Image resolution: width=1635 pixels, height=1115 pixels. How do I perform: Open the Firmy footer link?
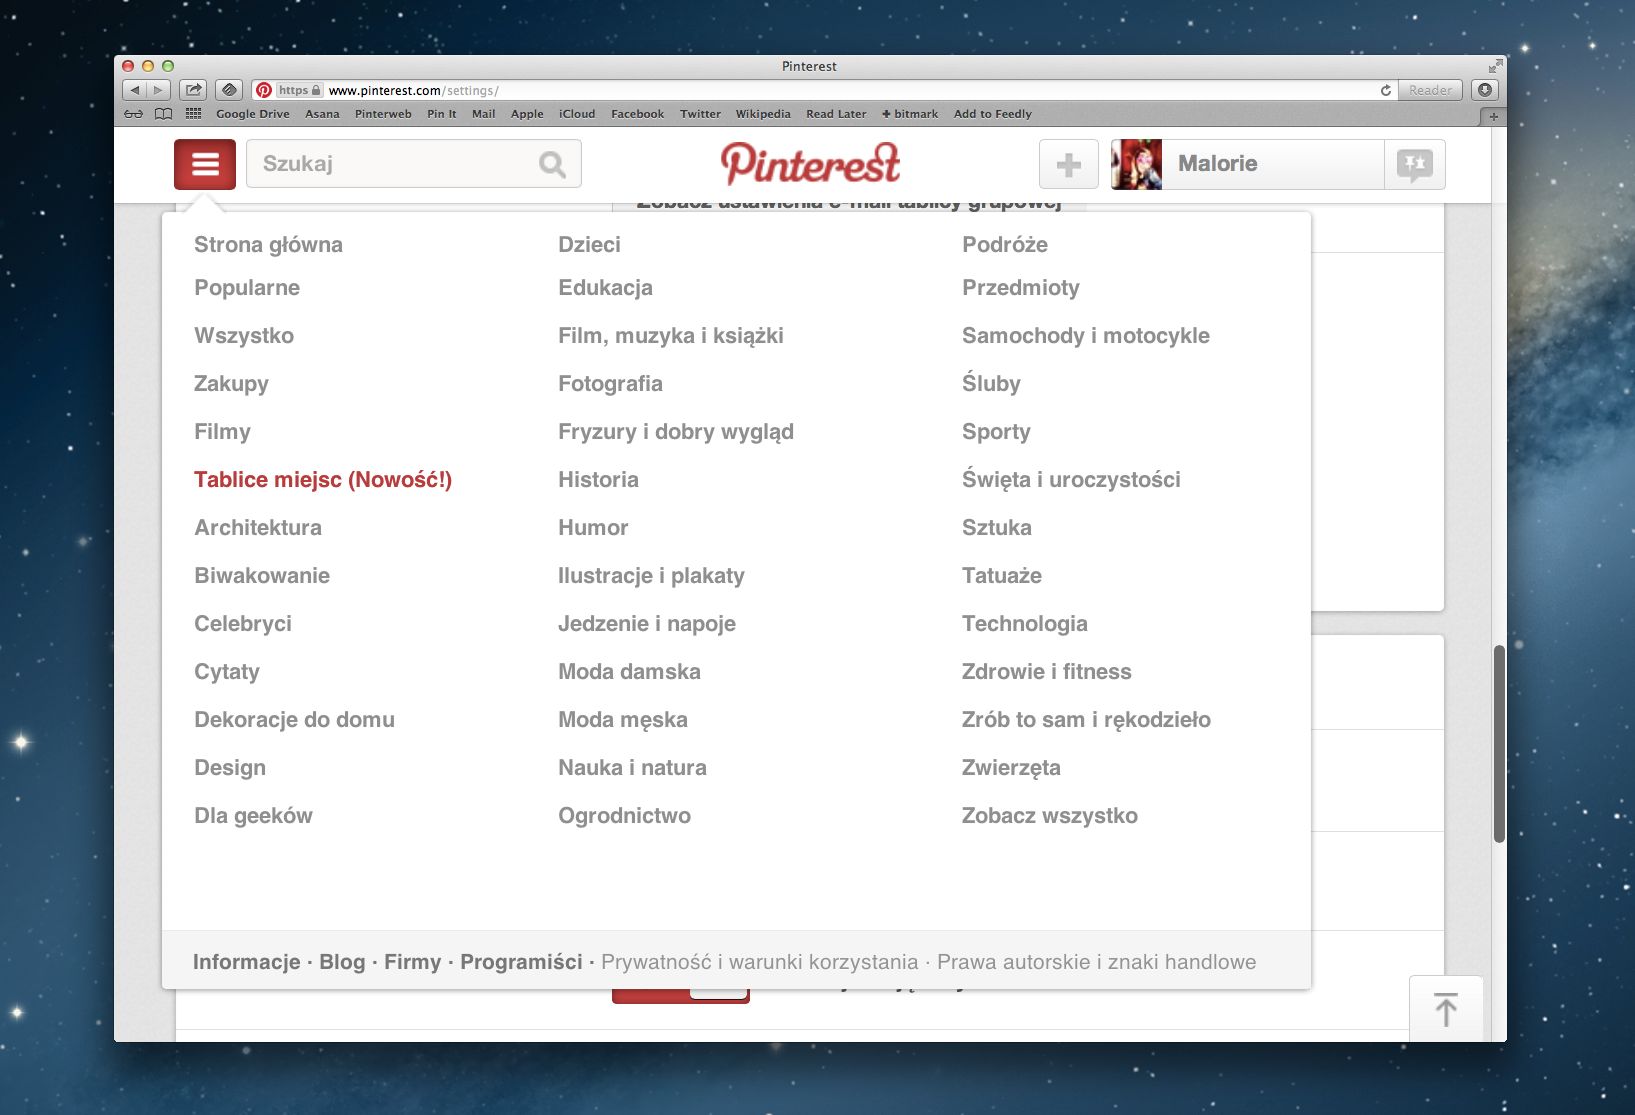(412, 962)
